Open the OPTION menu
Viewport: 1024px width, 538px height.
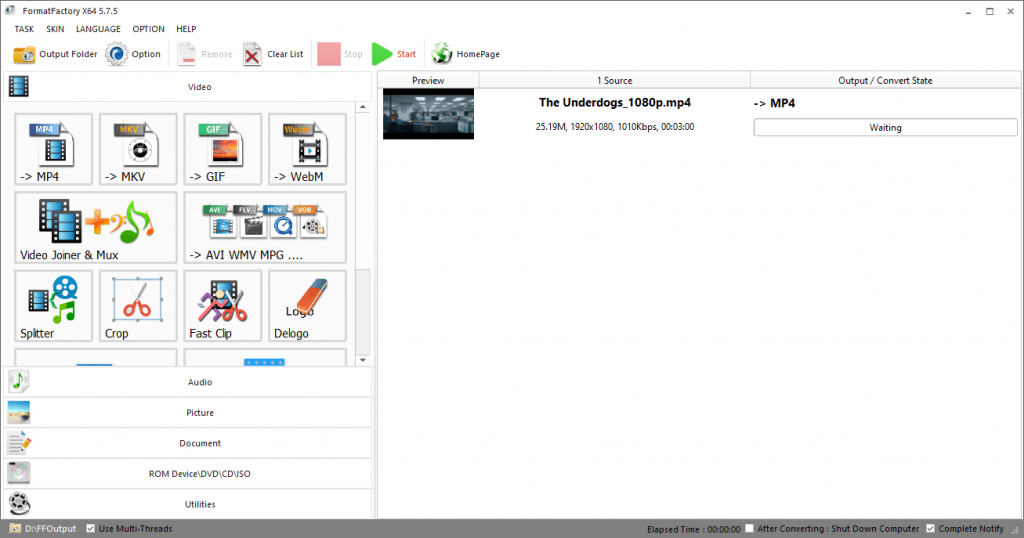[148, 29]
